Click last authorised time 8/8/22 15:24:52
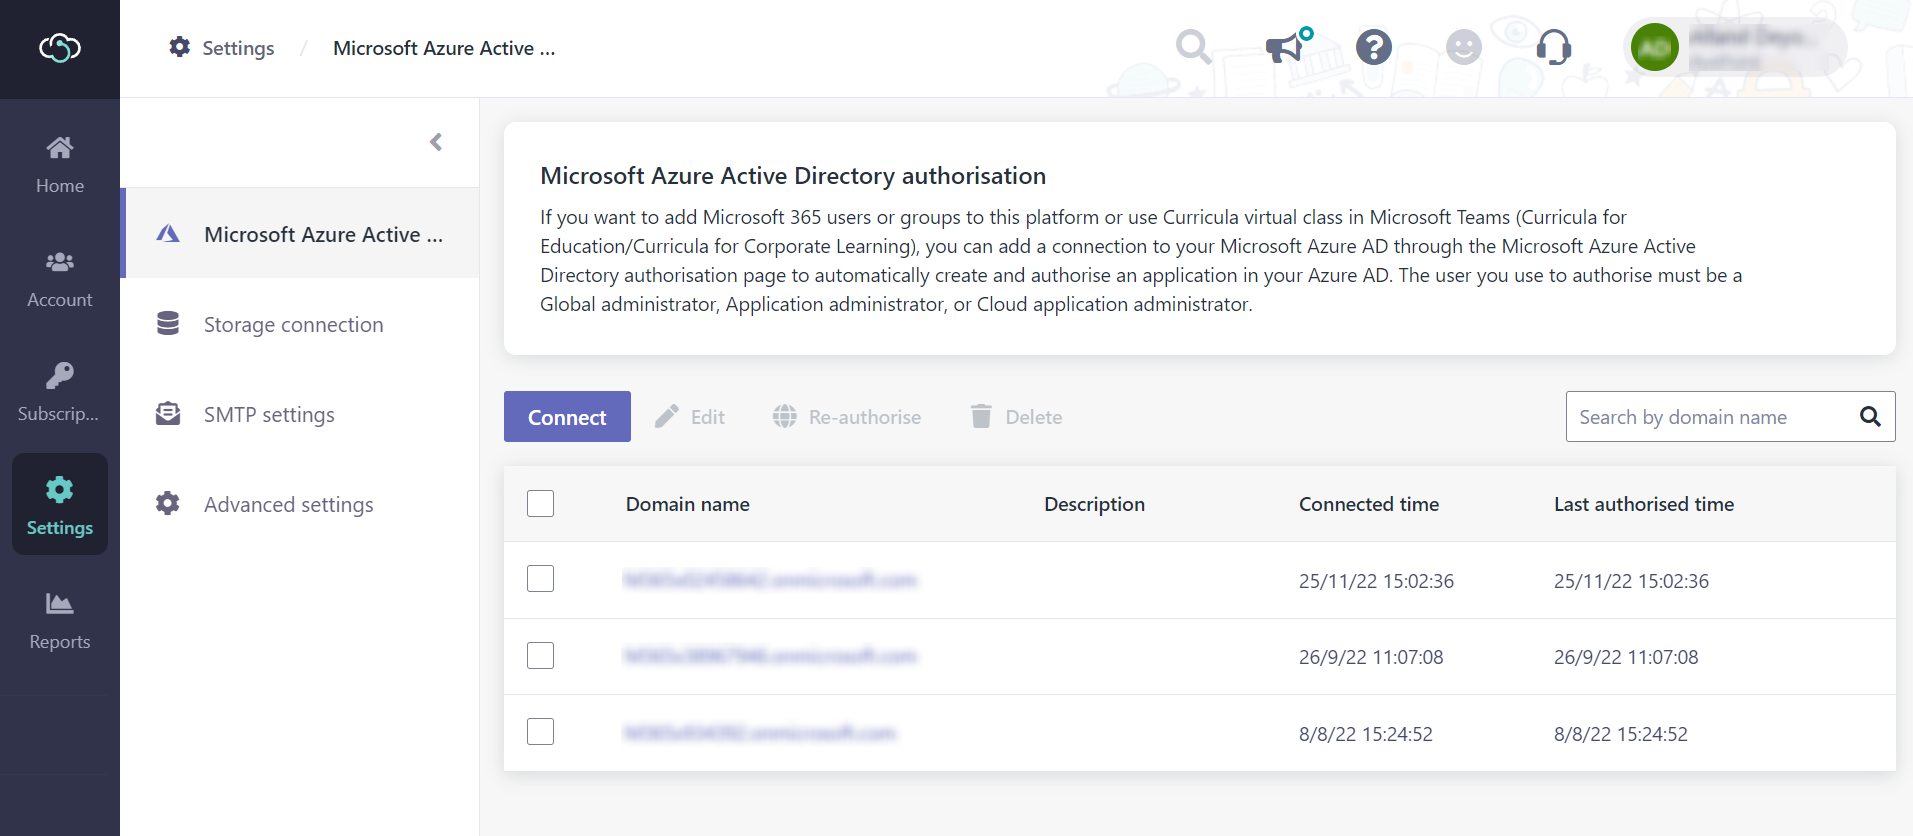The image size is (1913, 836). click(1621, 734)
